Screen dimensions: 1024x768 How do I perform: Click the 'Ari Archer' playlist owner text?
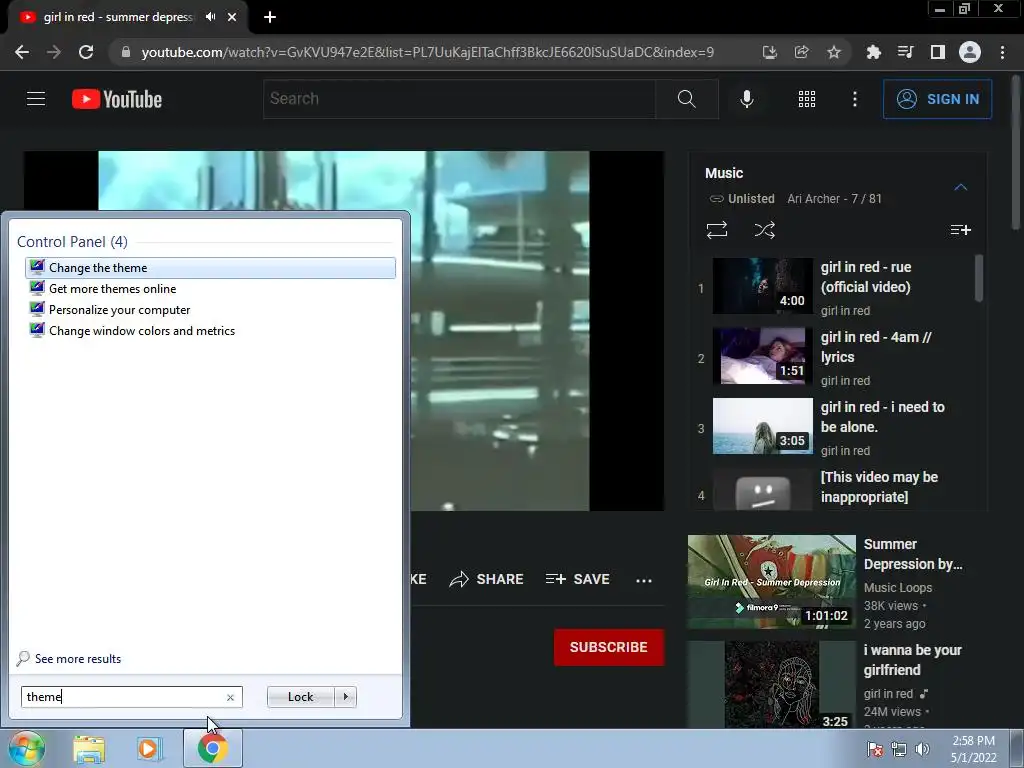[x=813, y=199]
